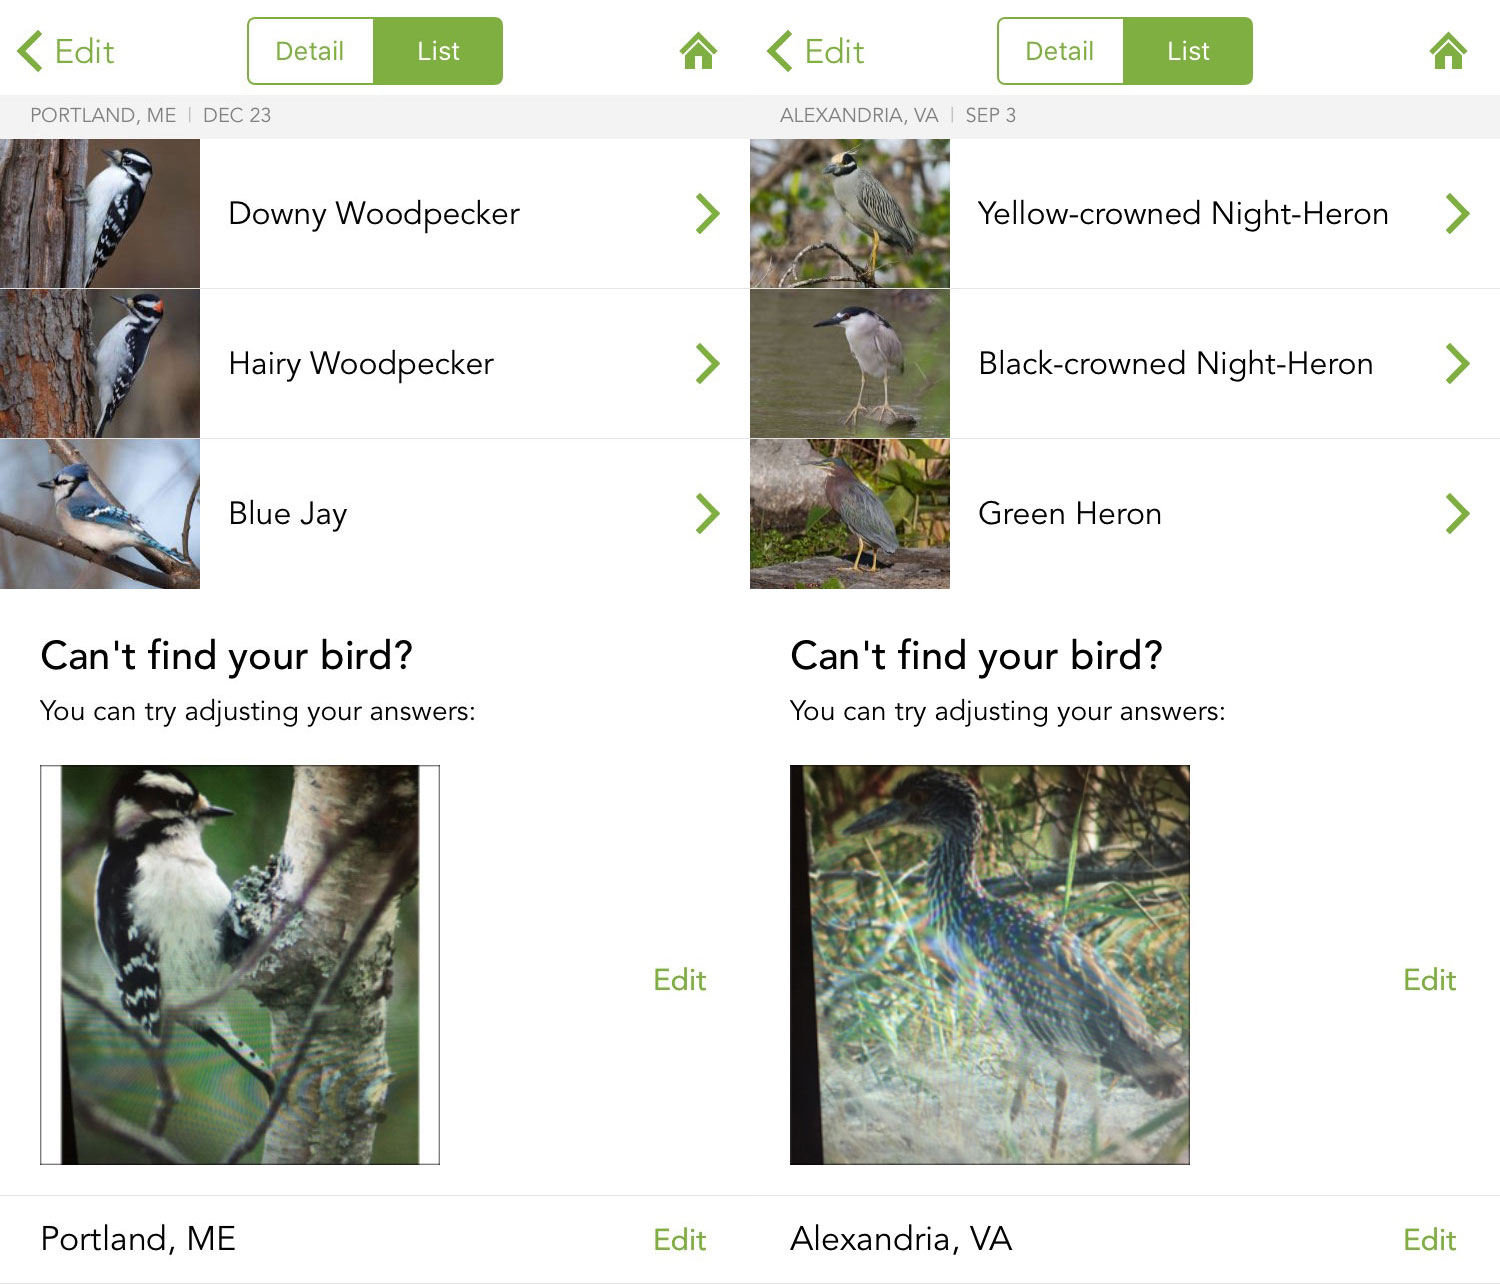Edit the heron photo answer
Screen dimensions: 1500x1284
tap(1430, 979)
